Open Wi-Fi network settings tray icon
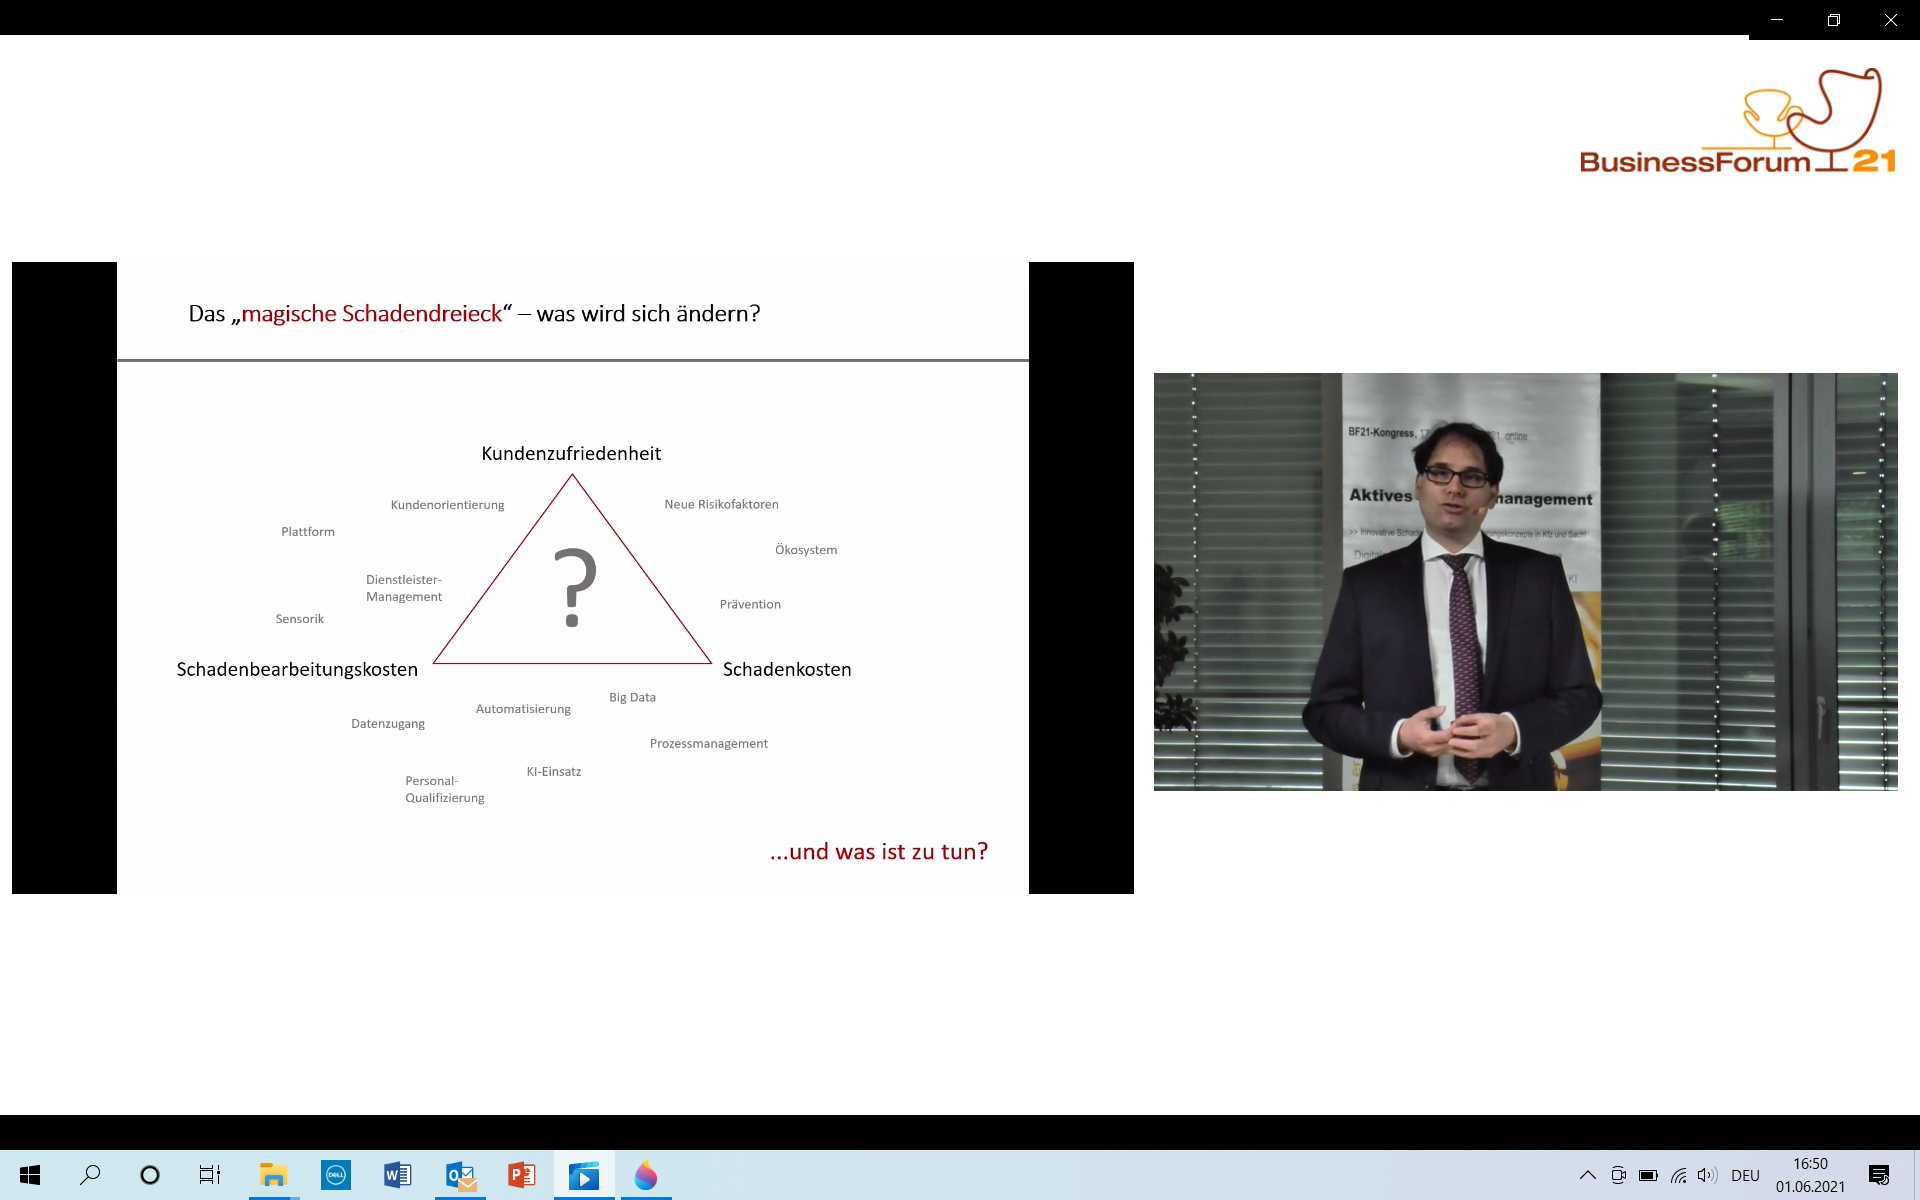1920x1200 pixels. pos(1678,1175)
